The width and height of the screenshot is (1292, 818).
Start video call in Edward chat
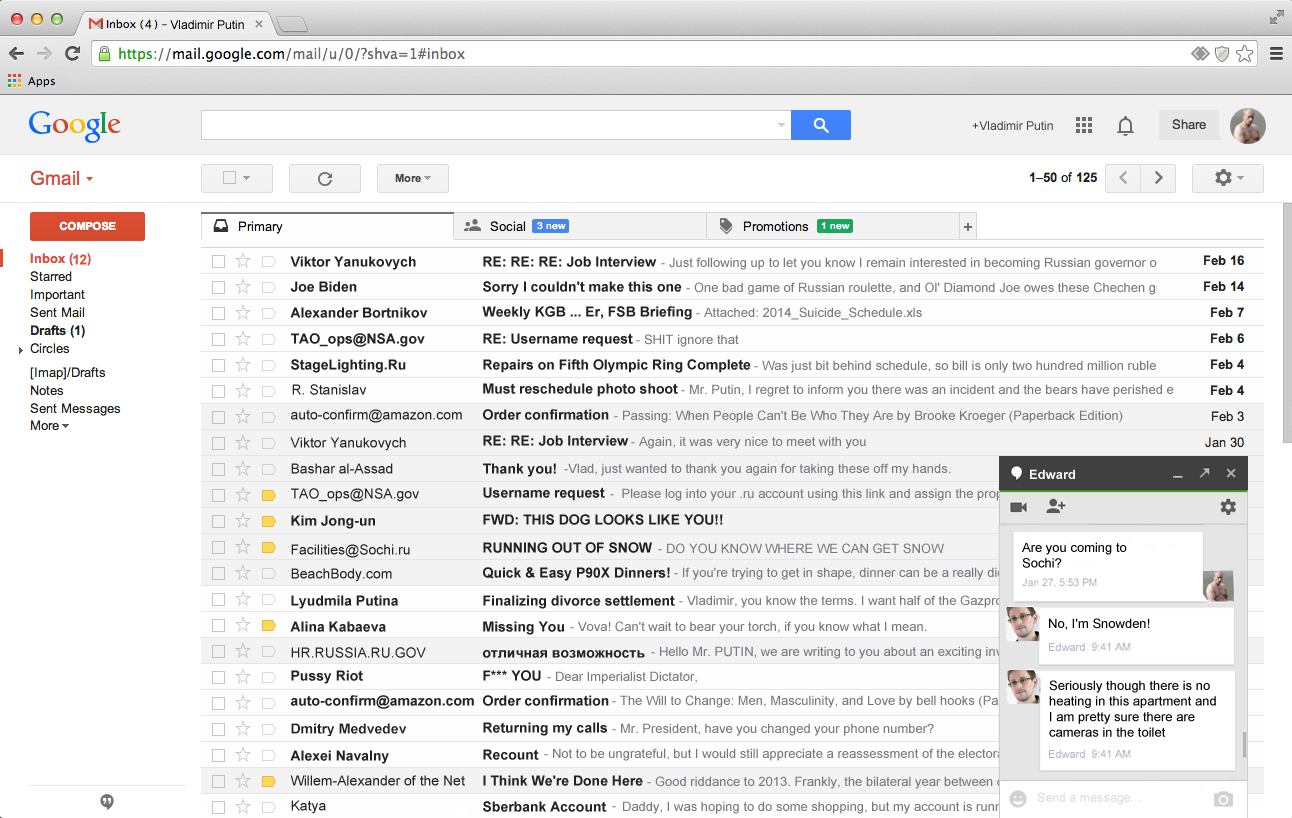(x=1019, y=507)
